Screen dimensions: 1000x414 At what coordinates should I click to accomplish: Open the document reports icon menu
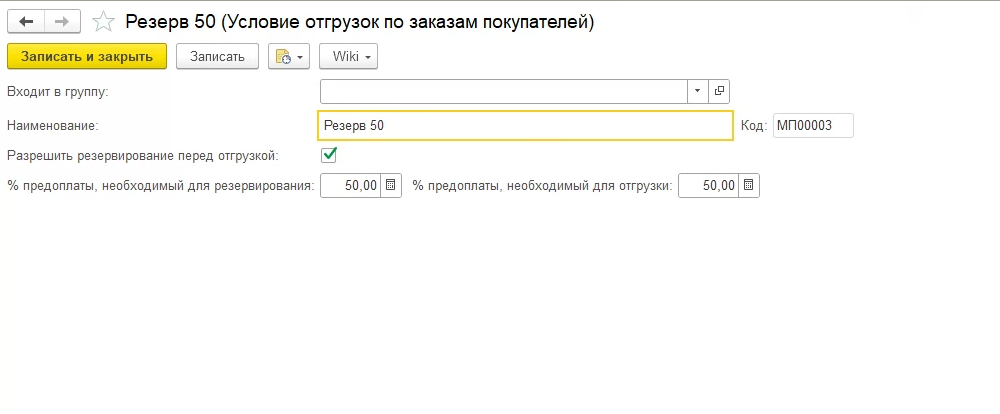(289, 56)
